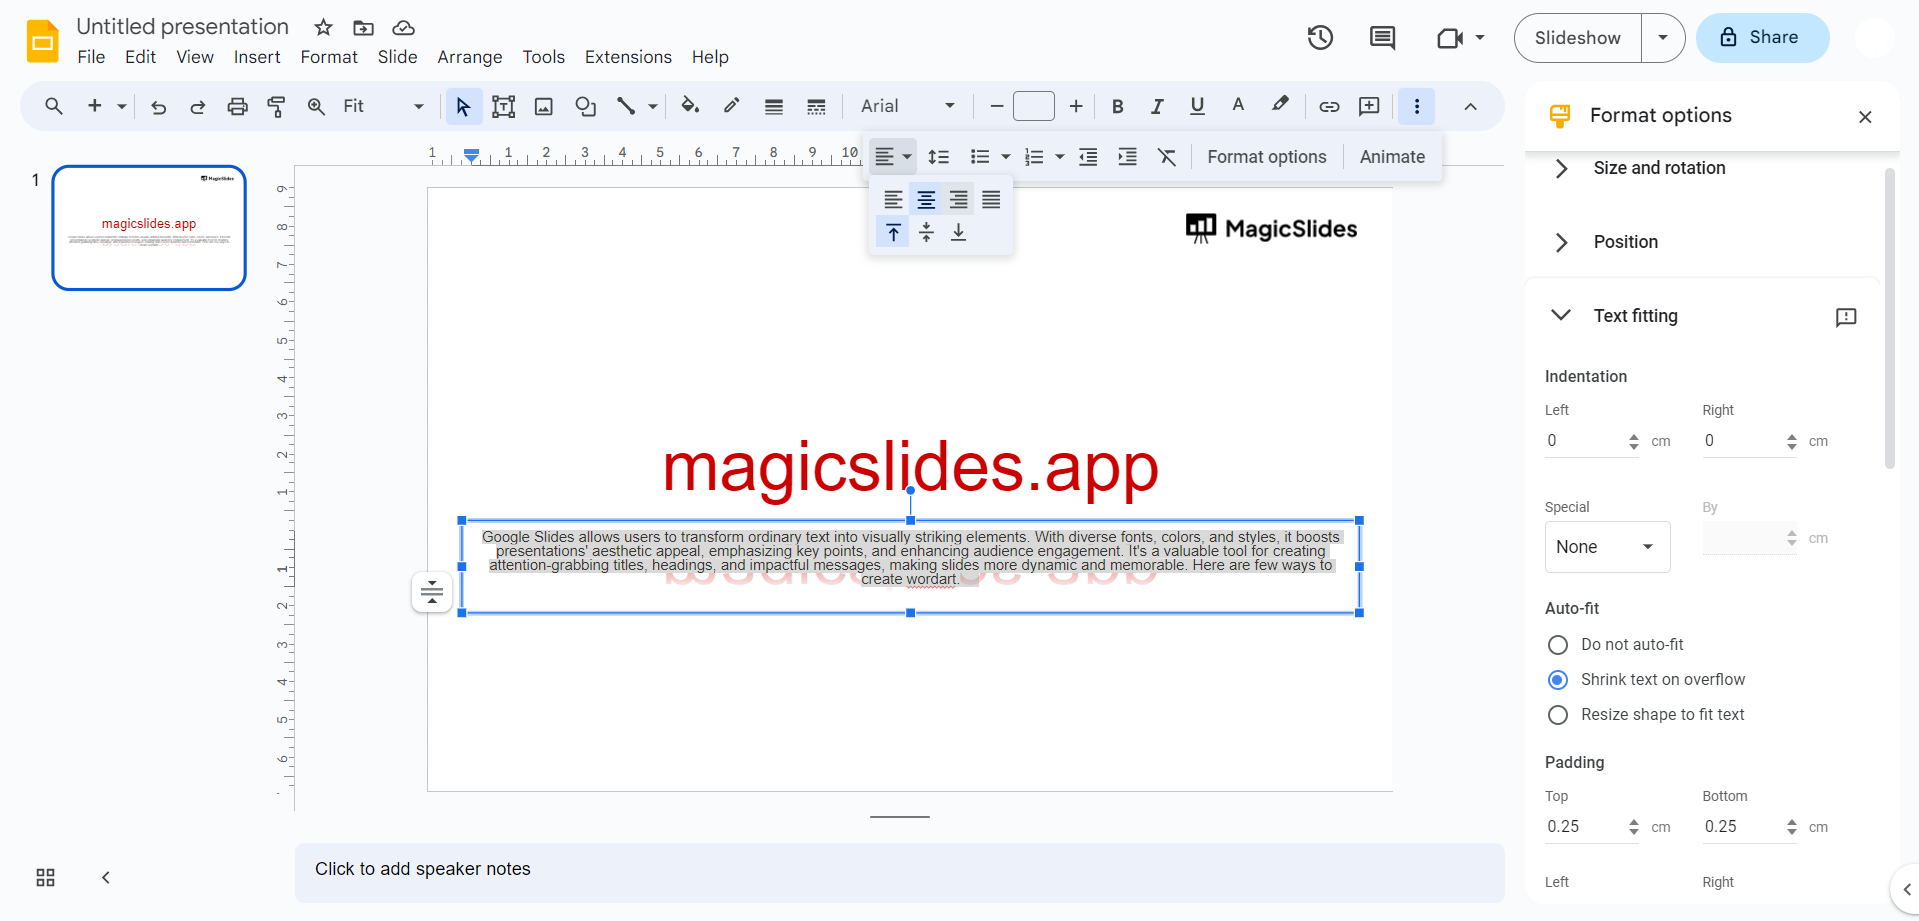Open the border color pencil
Screen dimensions: 1919x921
click(x=732, y=106)
